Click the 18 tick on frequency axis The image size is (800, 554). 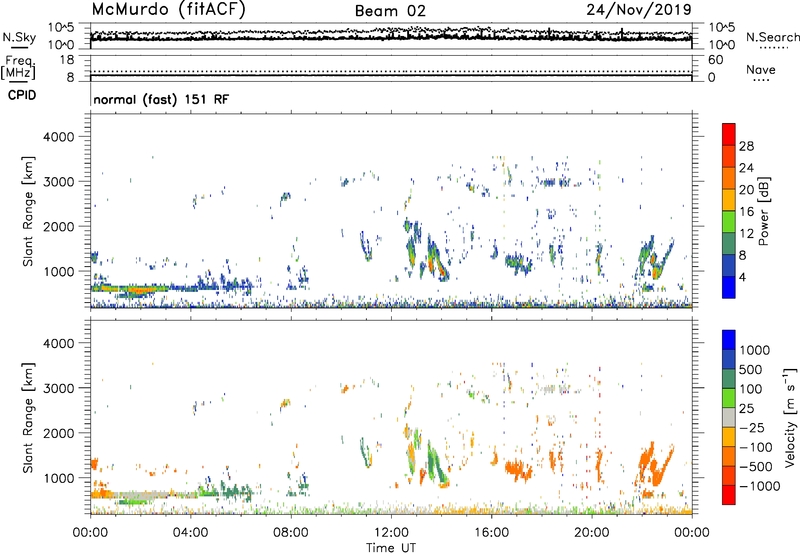[x=67, y=60]
